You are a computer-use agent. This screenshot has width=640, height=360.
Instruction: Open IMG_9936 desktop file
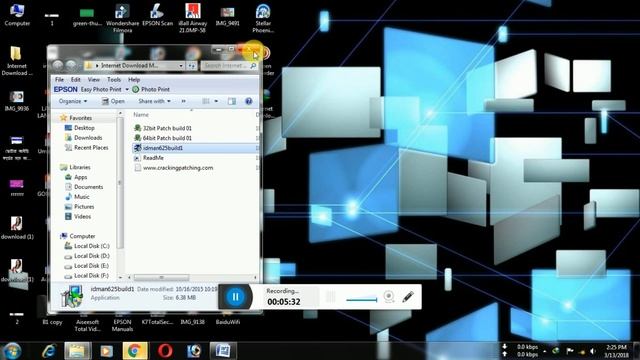tap(16, 101)
